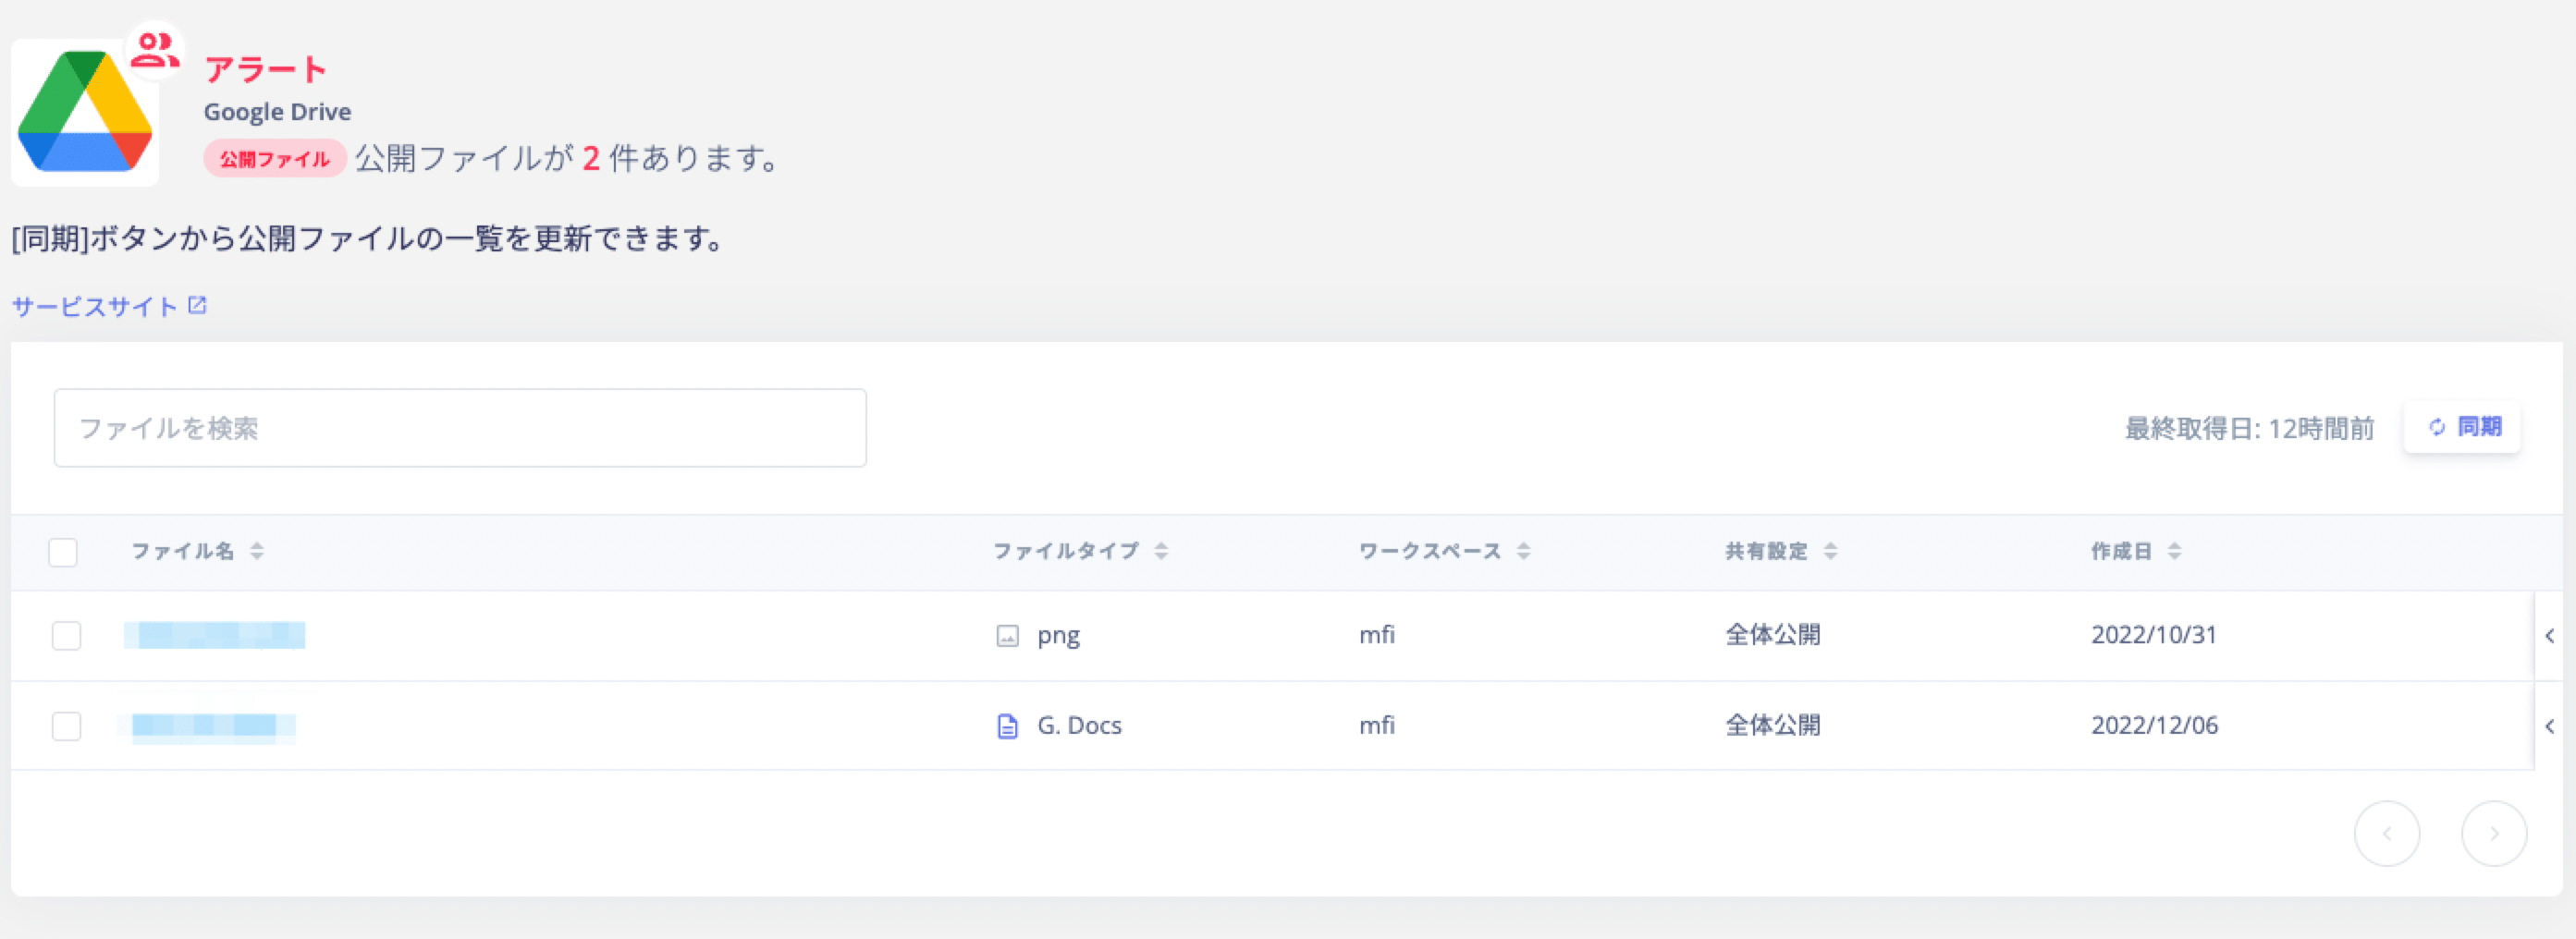
Task: Click the png image file type icon
Action: (1007, 635)
